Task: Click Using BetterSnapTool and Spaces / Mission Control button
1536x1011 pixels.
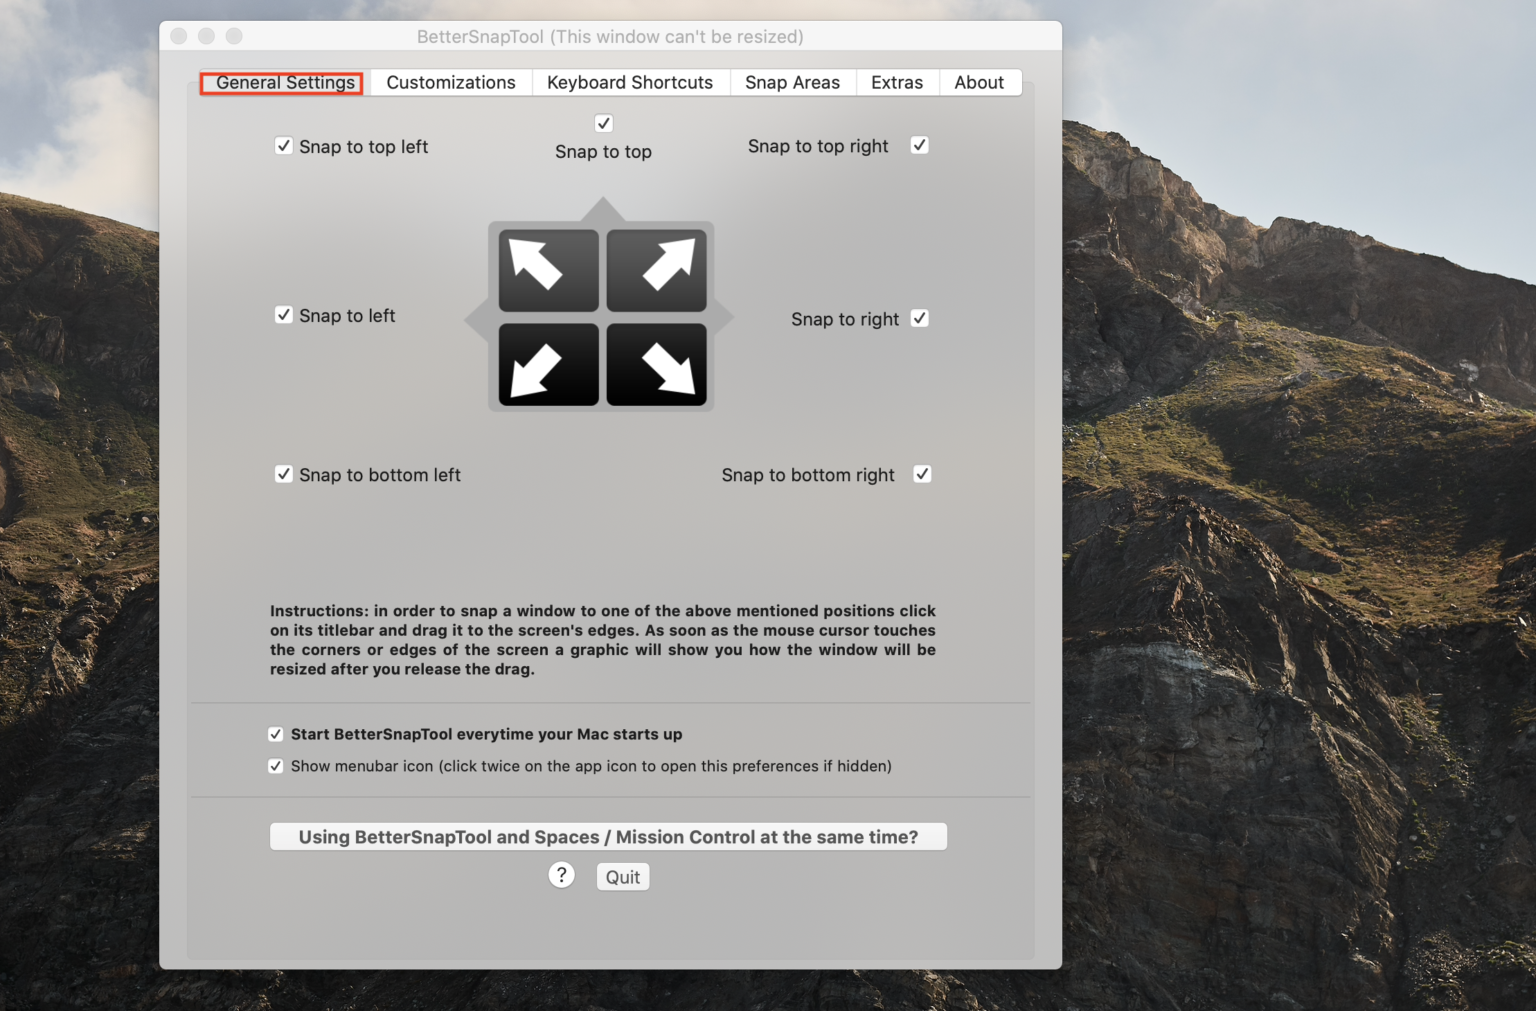Action: coord(608,837)
